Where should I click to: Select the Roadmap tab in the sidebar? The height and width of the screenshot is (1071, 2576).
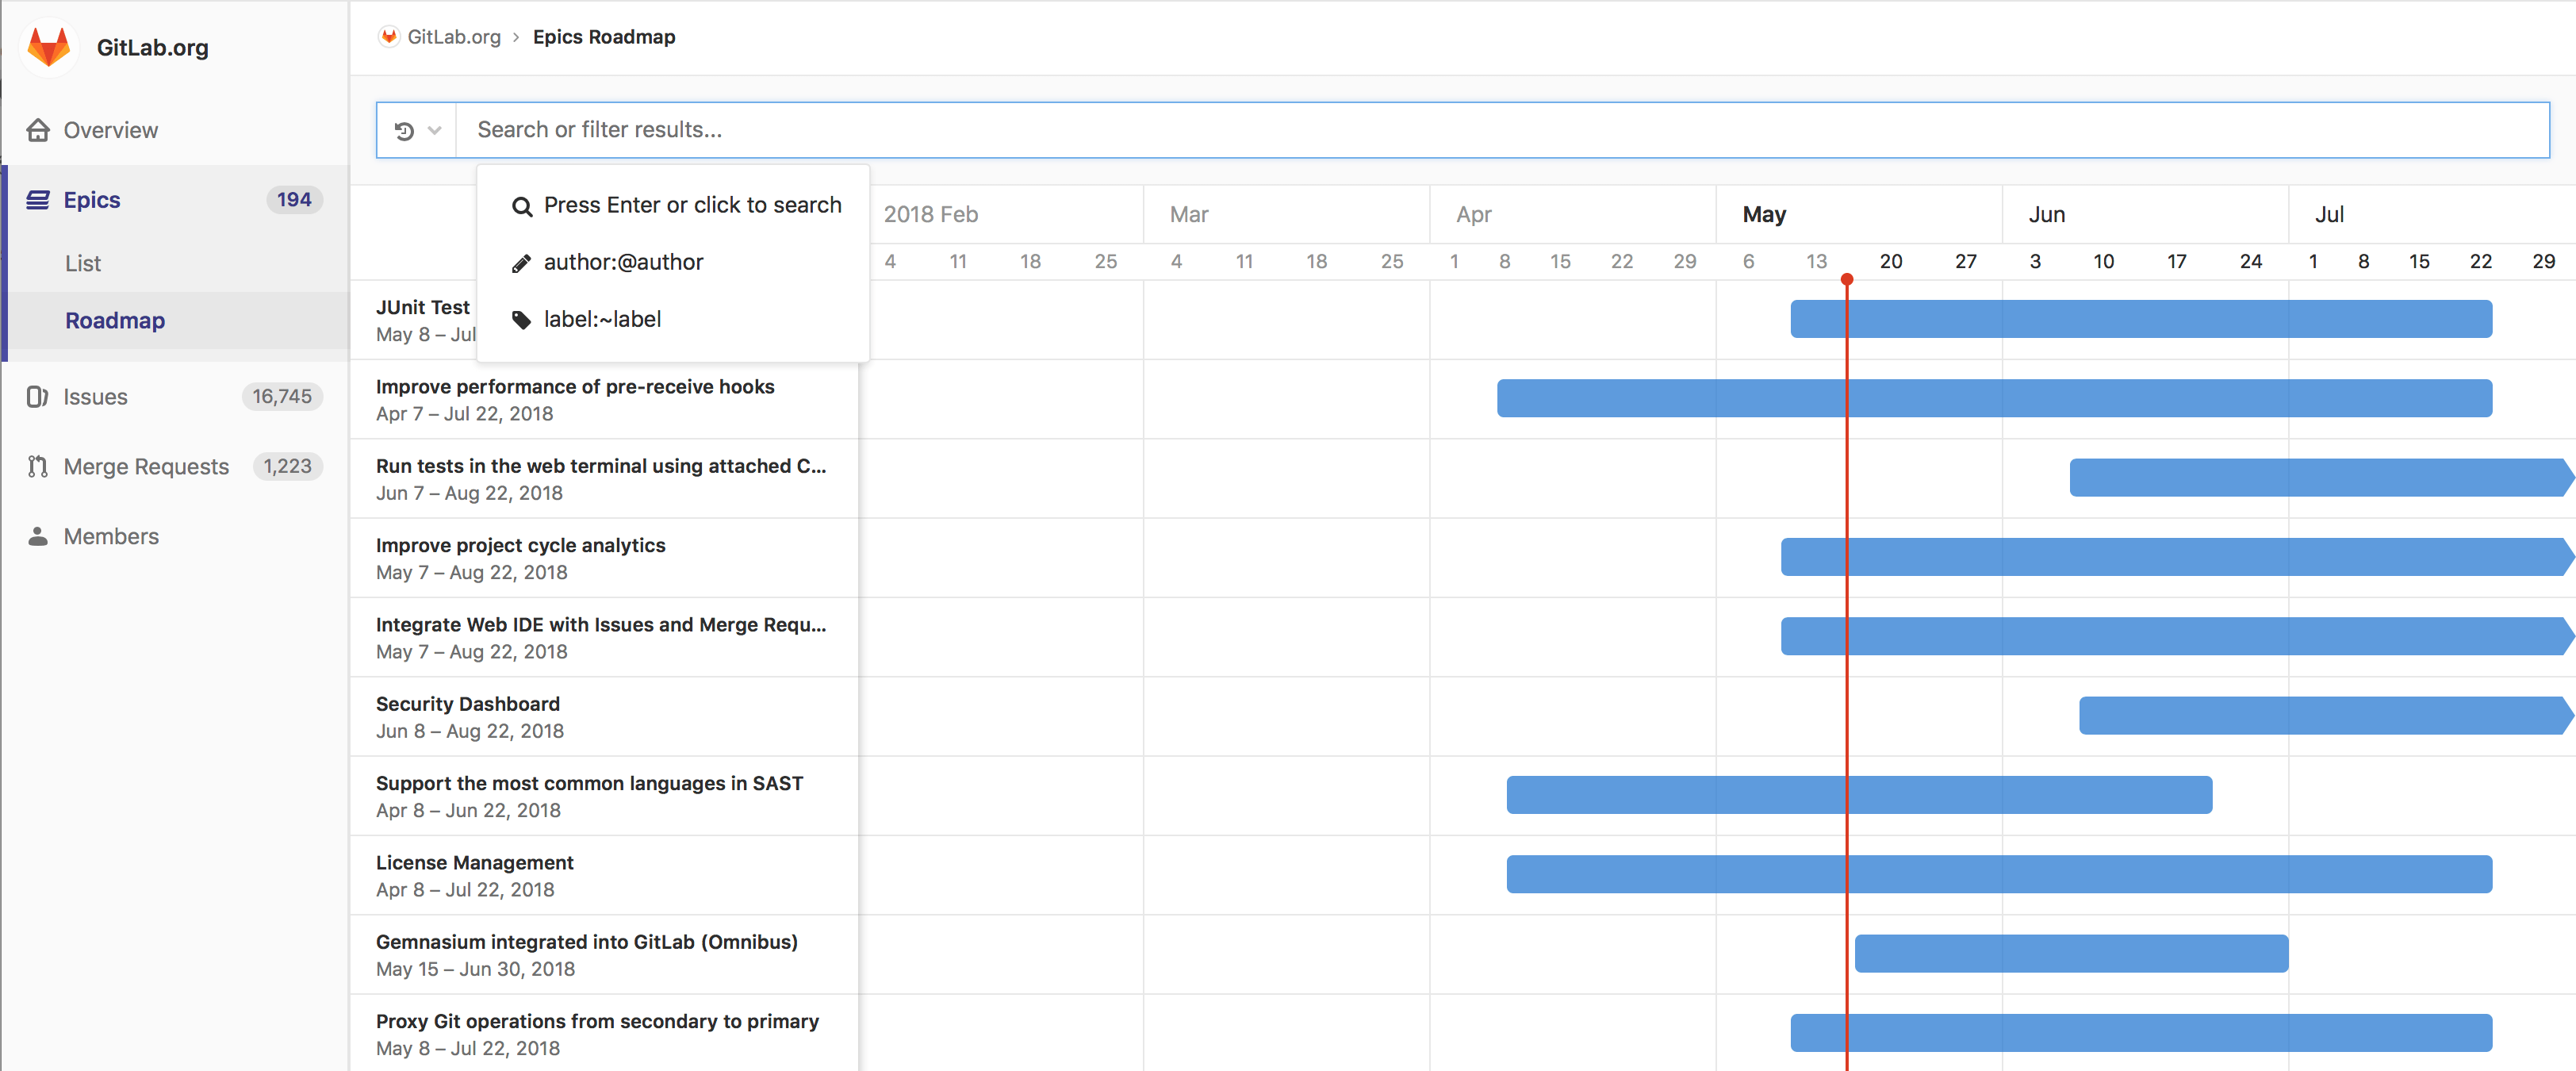click(114, 320)
